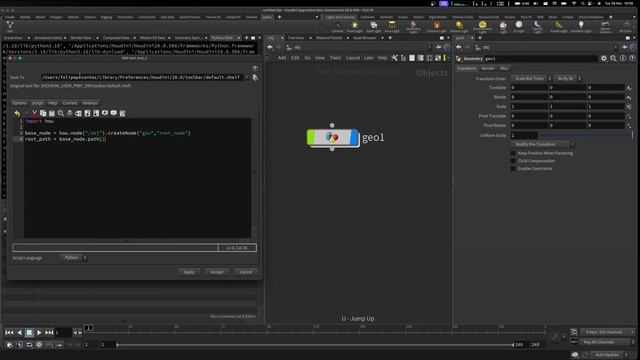This screenshot has height=360, width=640.
Task: Click the Portal Light shelf tool
Action: tap(558, 27)
